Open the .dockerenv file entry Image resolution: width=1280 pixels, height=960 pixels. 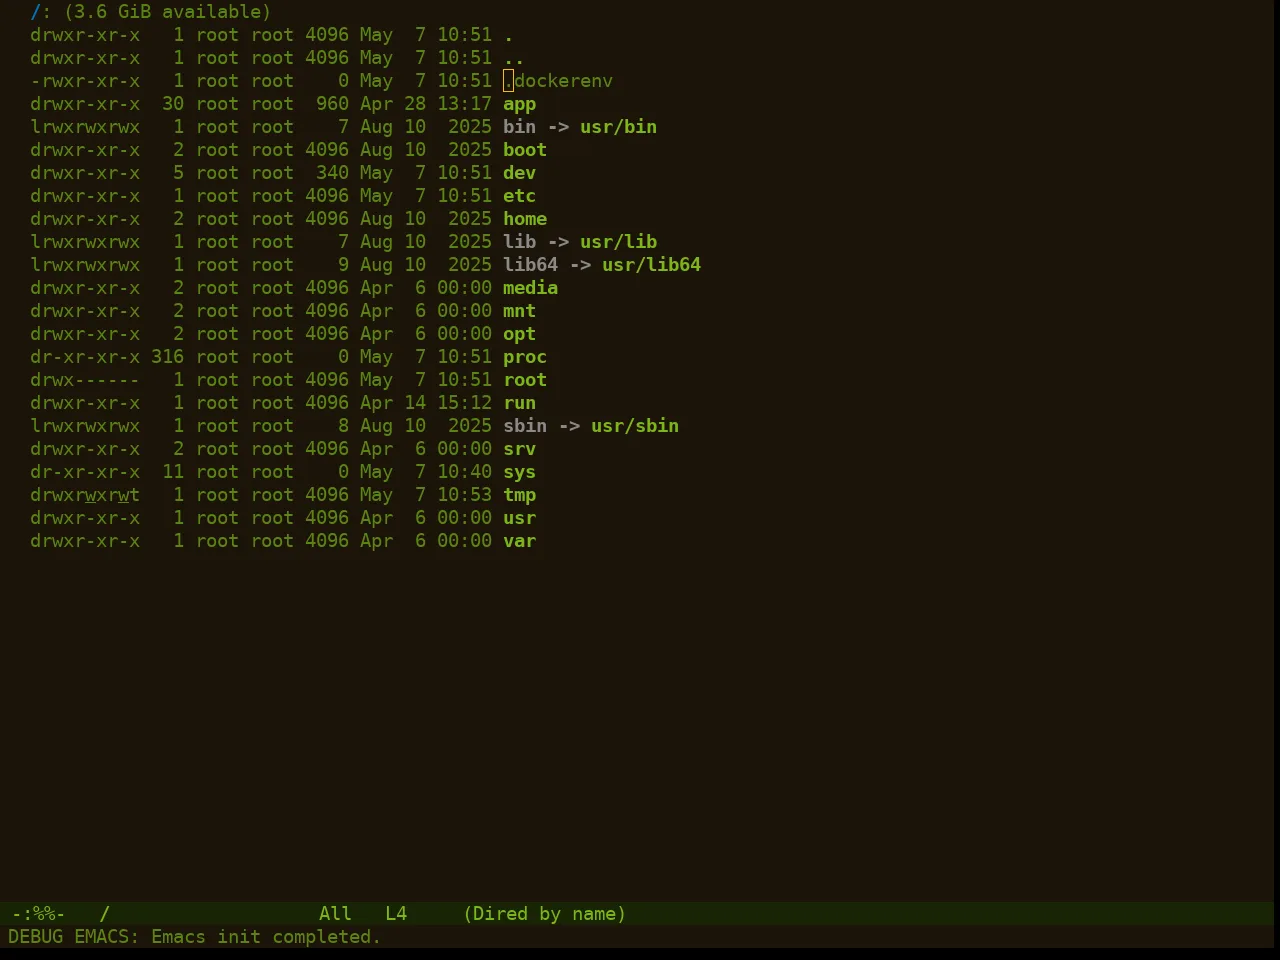click(558, 81)
